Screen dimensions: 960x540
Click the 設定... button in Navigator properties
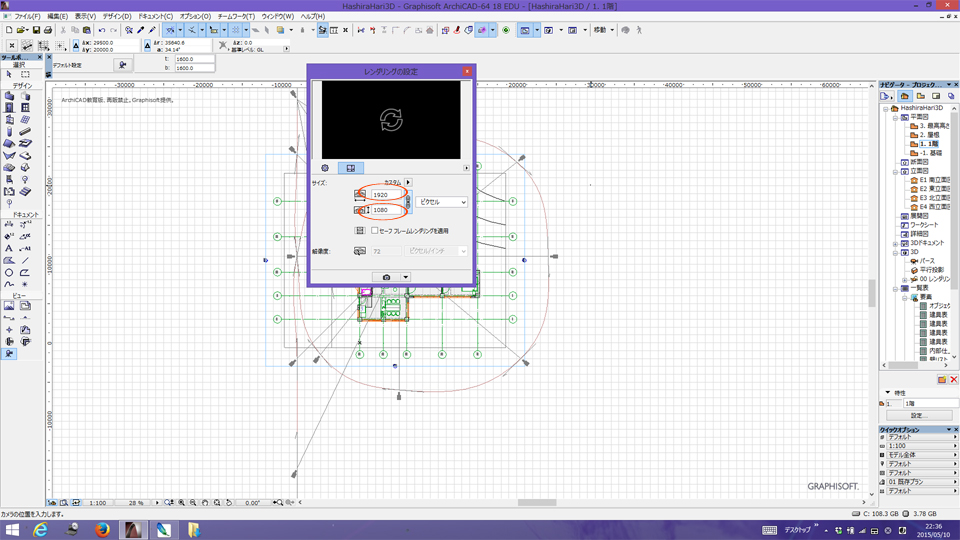pos(918,416)
